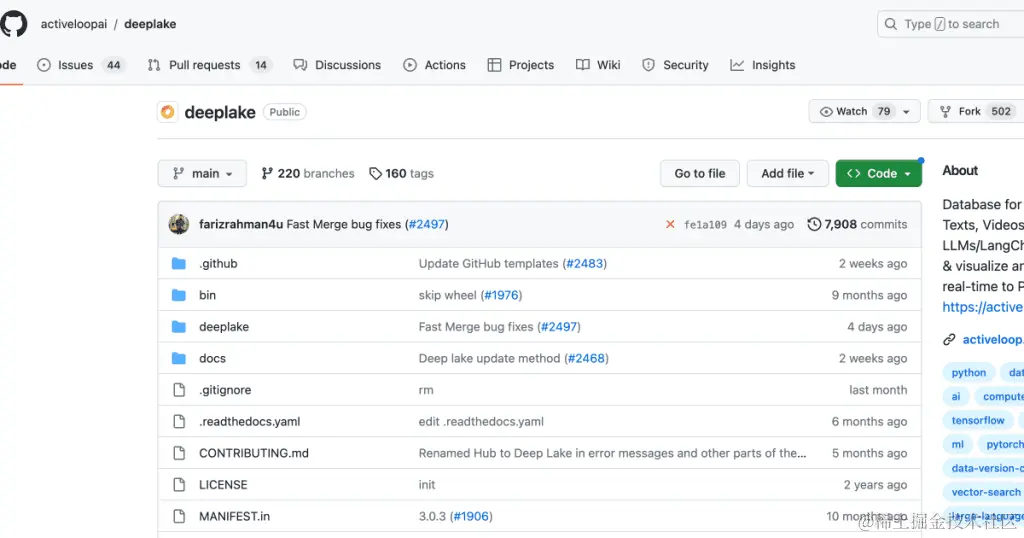Switch to the Discussions tab
Viewport: 1024px width, 538px height.
click(x=337, y=65)
